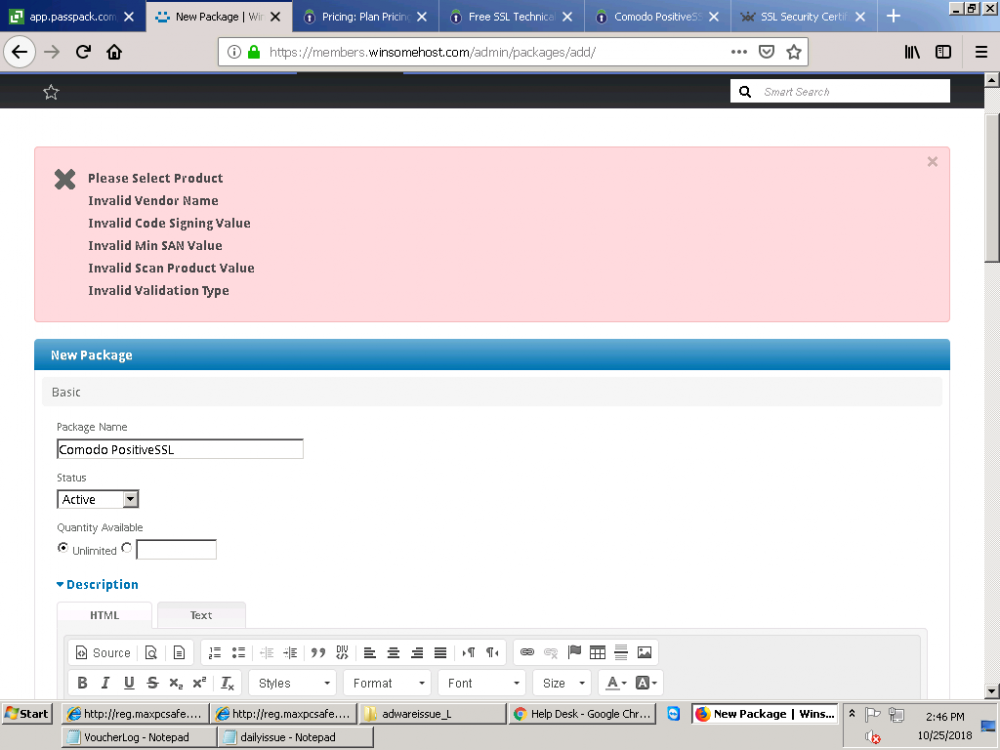Open the background color picker
The image size is (1000, 750).
pos(646,683)
